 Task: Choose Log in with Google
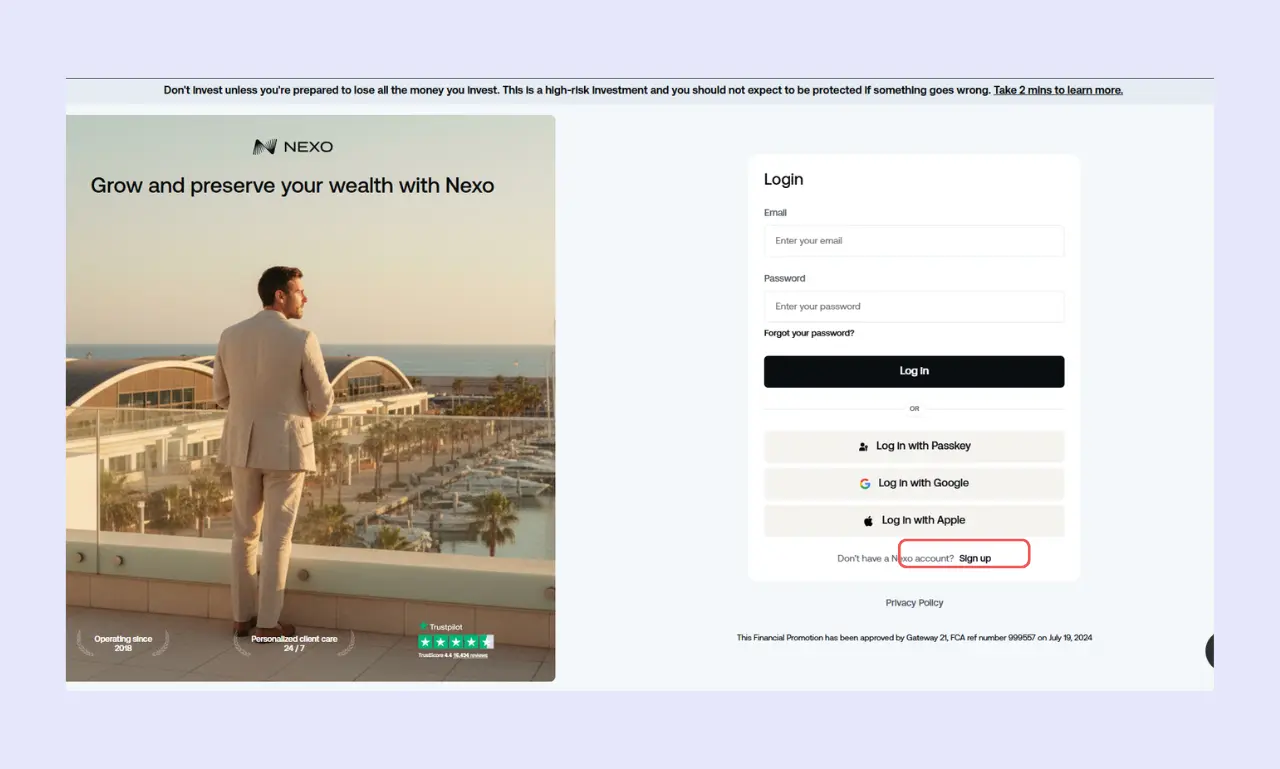[x=914, y=483]
